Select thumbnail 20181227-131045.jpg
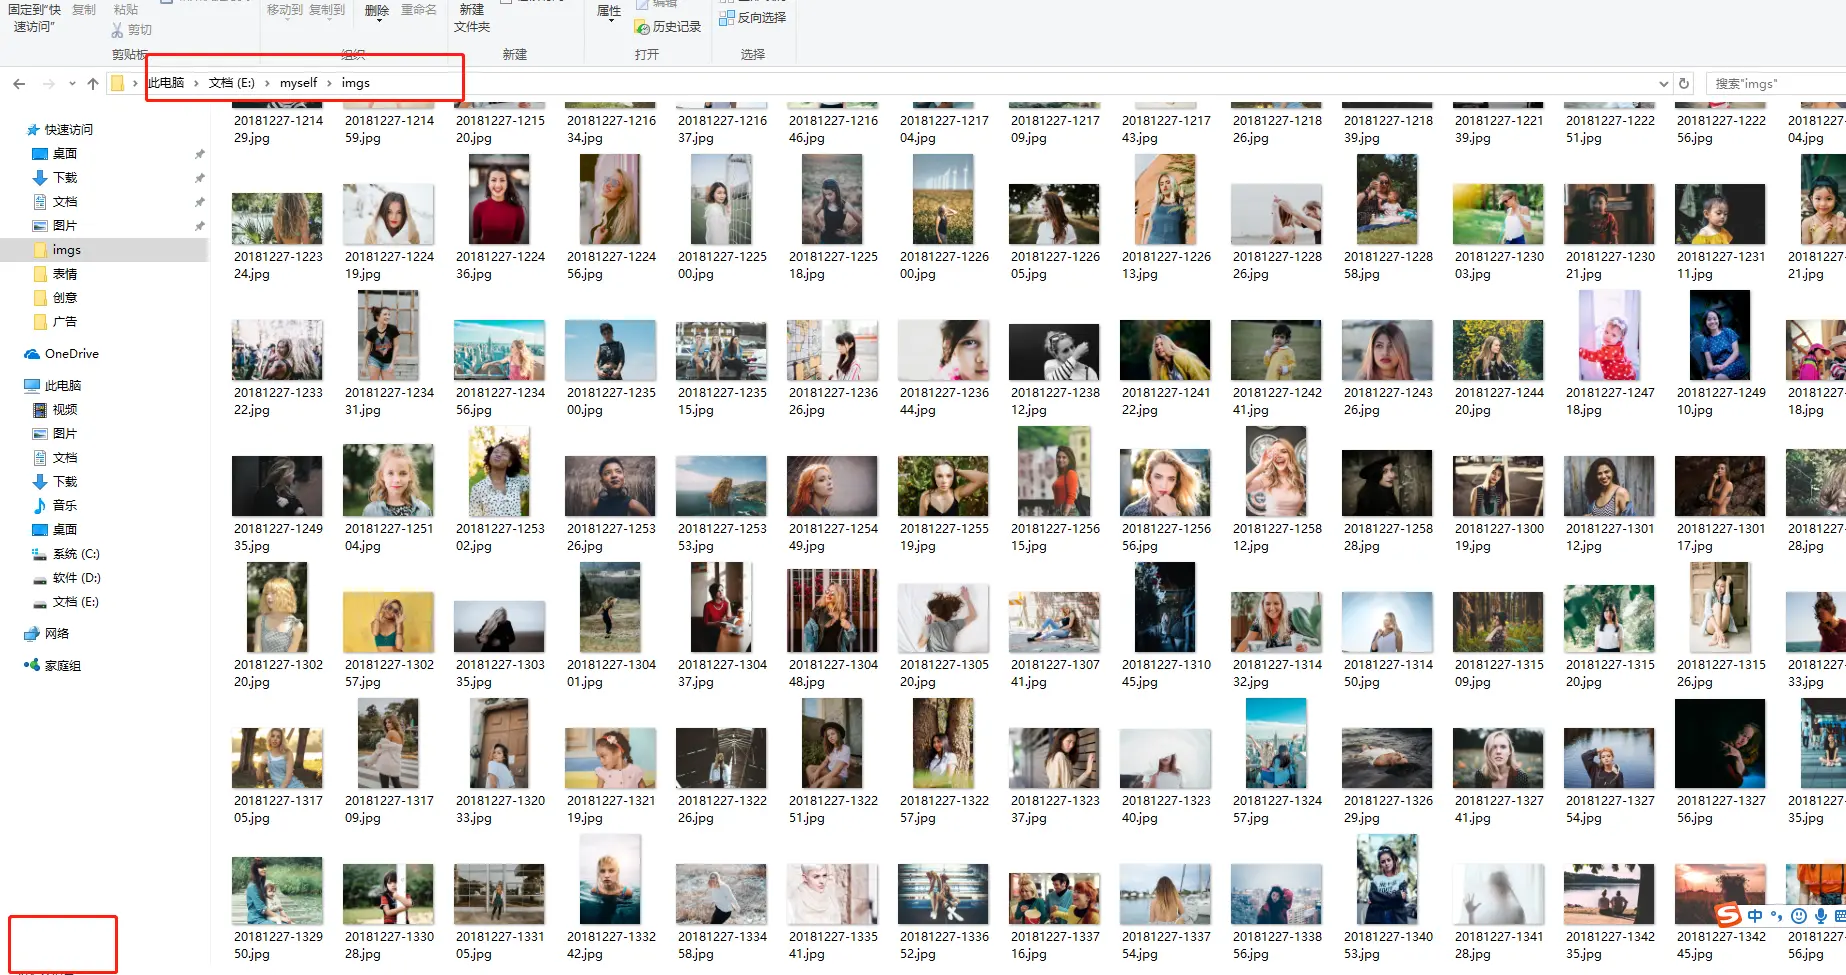The image size is (1846, 975). (1166, 608)
